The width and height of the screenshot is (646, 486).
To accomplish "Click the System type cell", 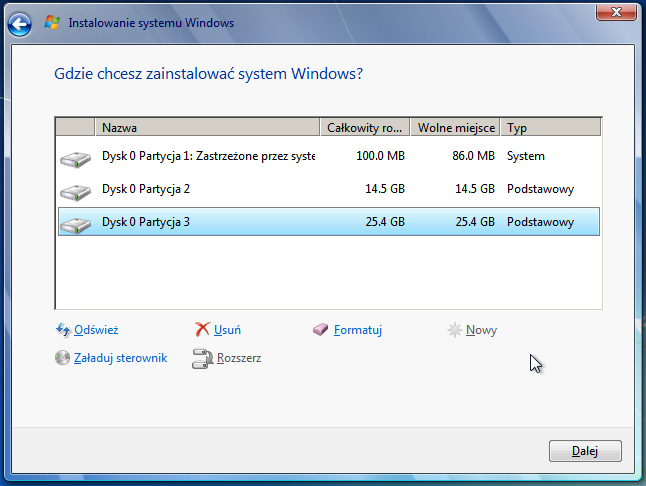I will tap(526, 156).
